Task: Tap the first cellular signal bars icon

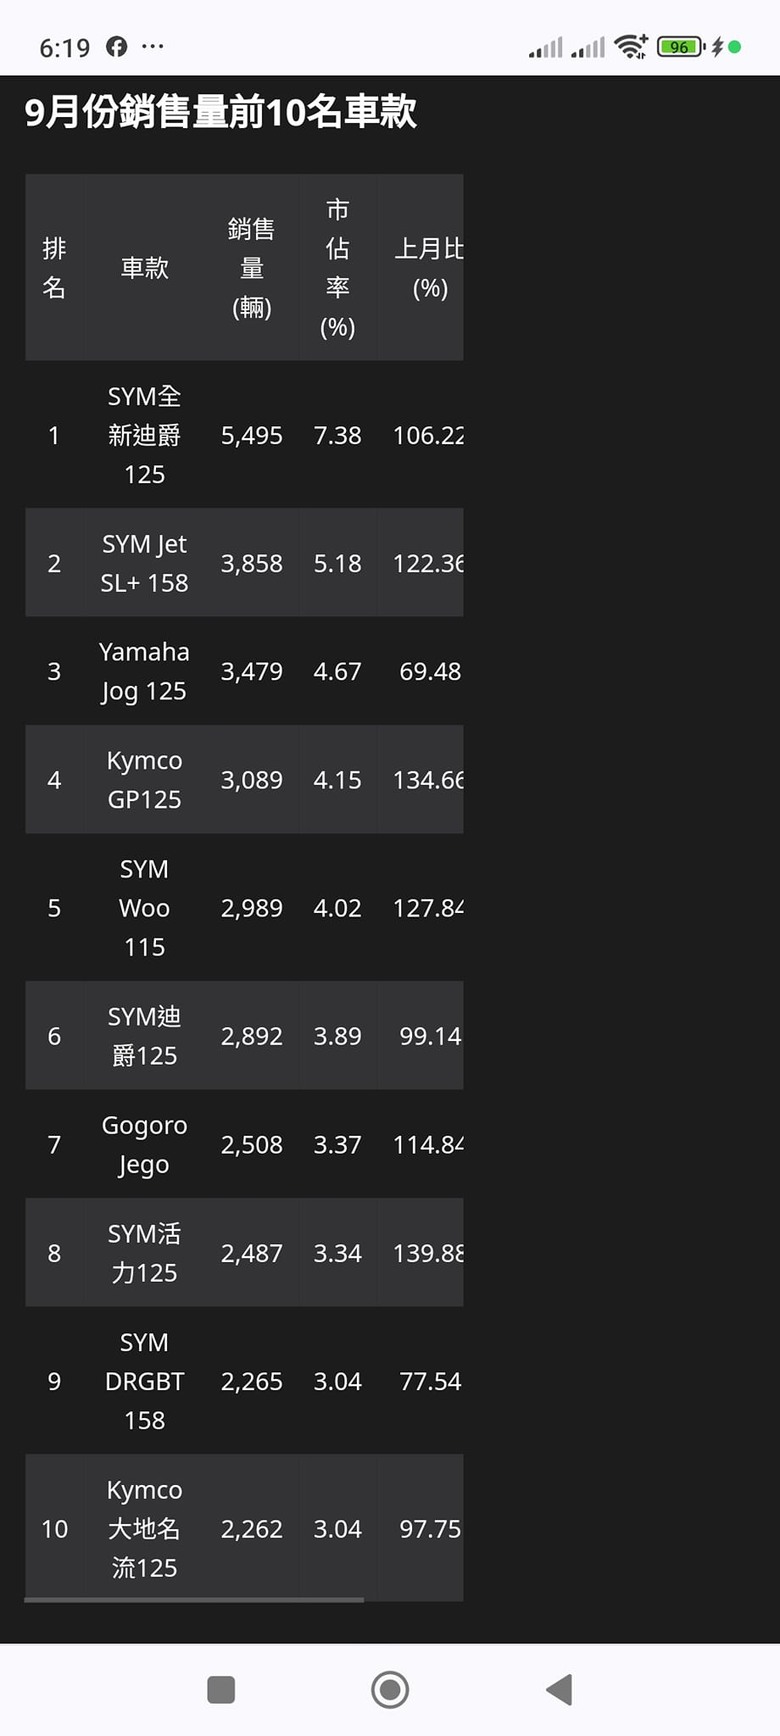Action: 546,47
